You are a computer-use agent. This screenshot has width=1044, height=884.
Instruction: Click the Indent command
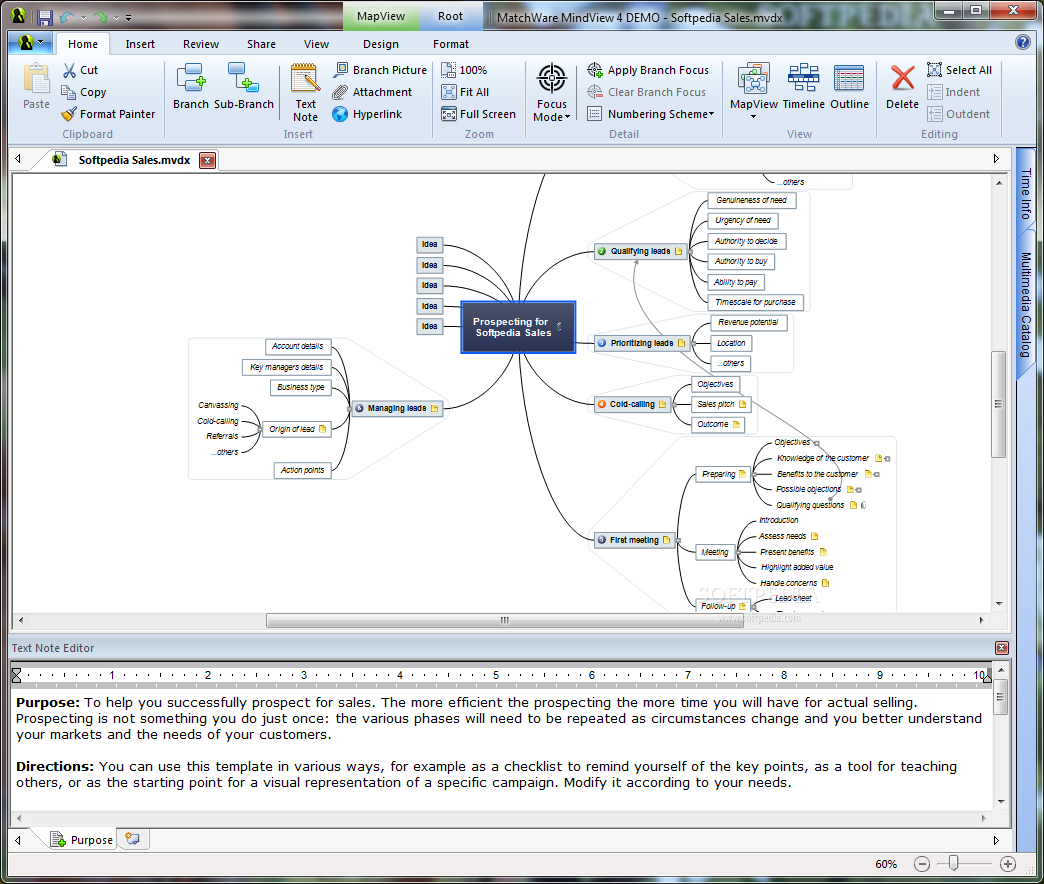953,92
